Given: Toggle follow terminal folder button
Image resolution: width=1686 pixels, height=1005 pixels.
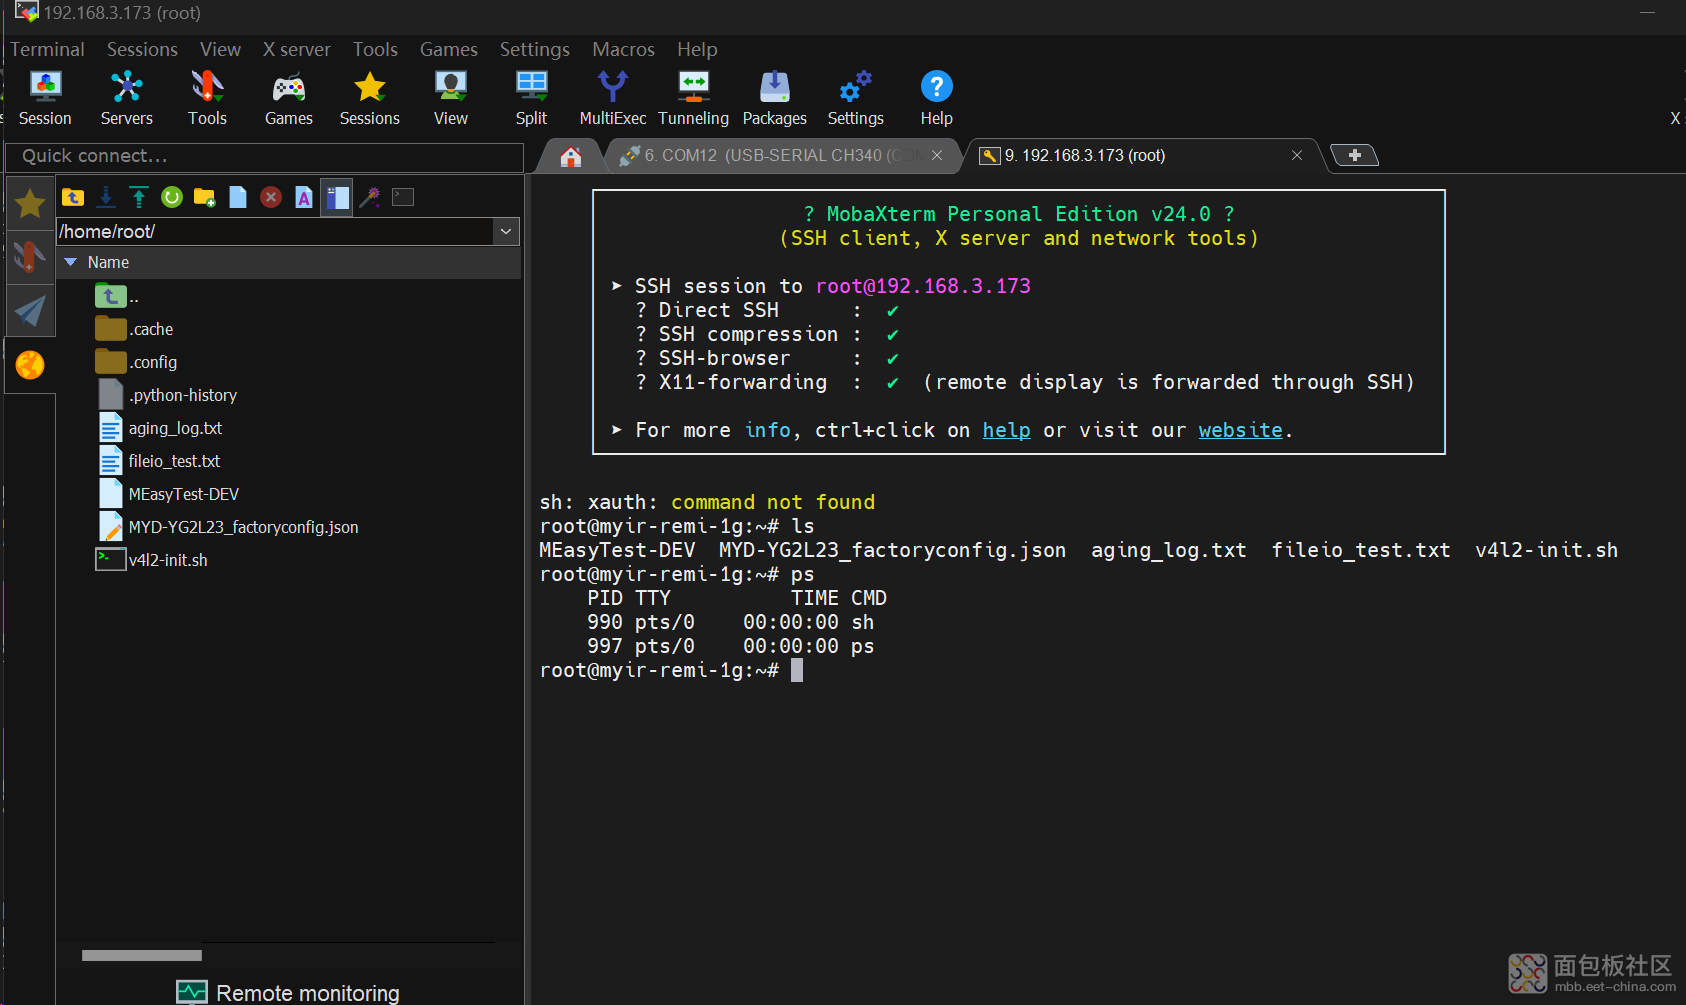Looking at the screenshot, I should 337,197.
